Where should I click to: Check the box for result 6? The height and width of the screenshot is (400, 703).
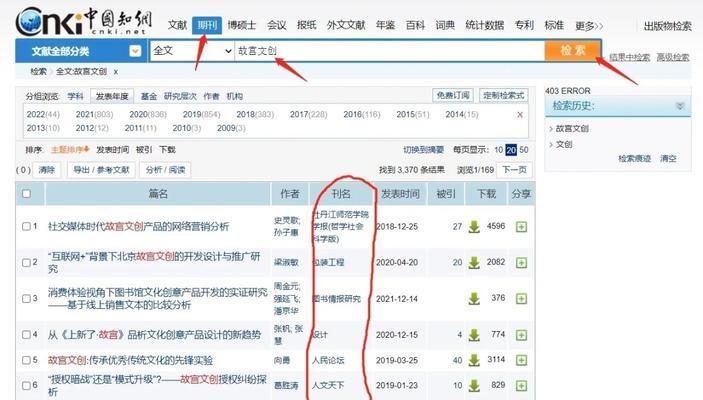(26, 385)
